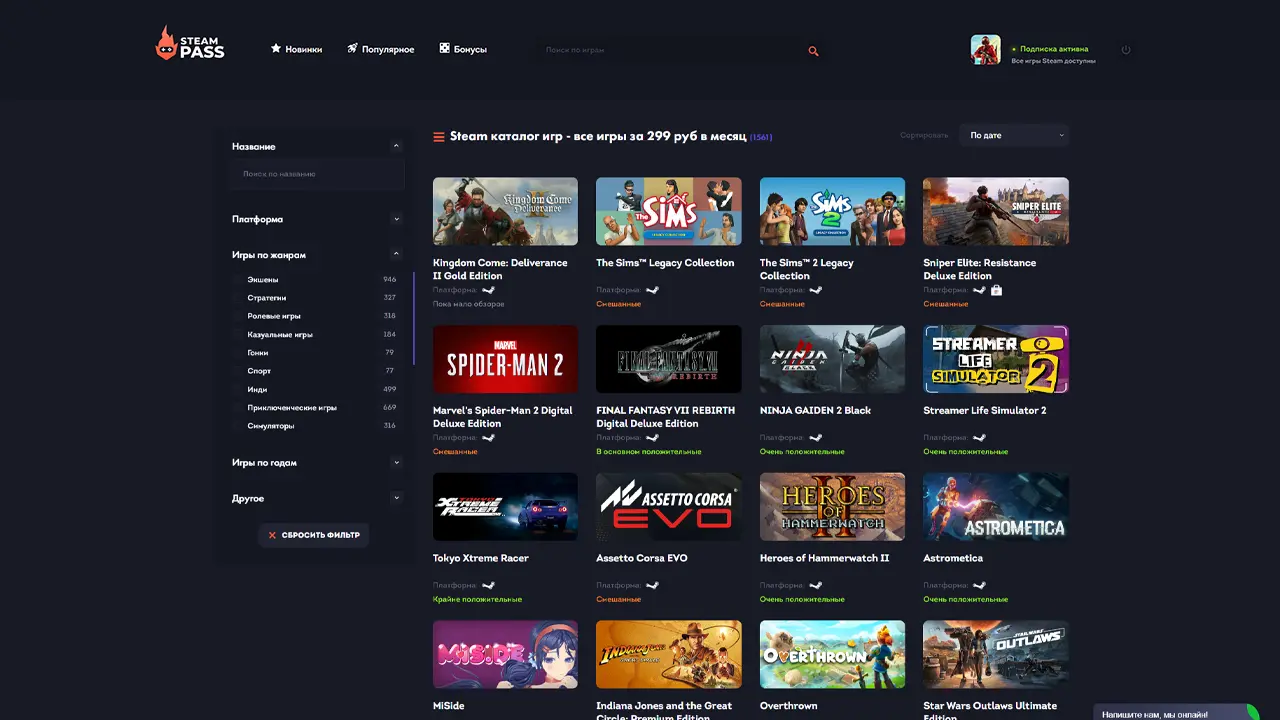This screenshot has height=720, width=1280.
Task: Open The Sims Legacy Collection title link
Action: pos(665,263)
